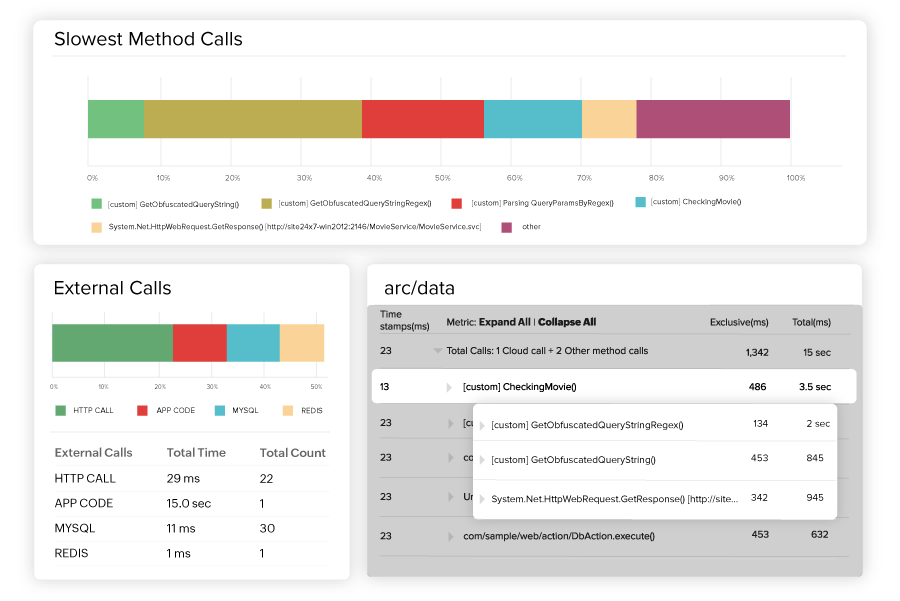Expand the partially hidden row with exclusive 342
Image resolution: width=900 pixels, height=601 pixels.
(451, 497)
